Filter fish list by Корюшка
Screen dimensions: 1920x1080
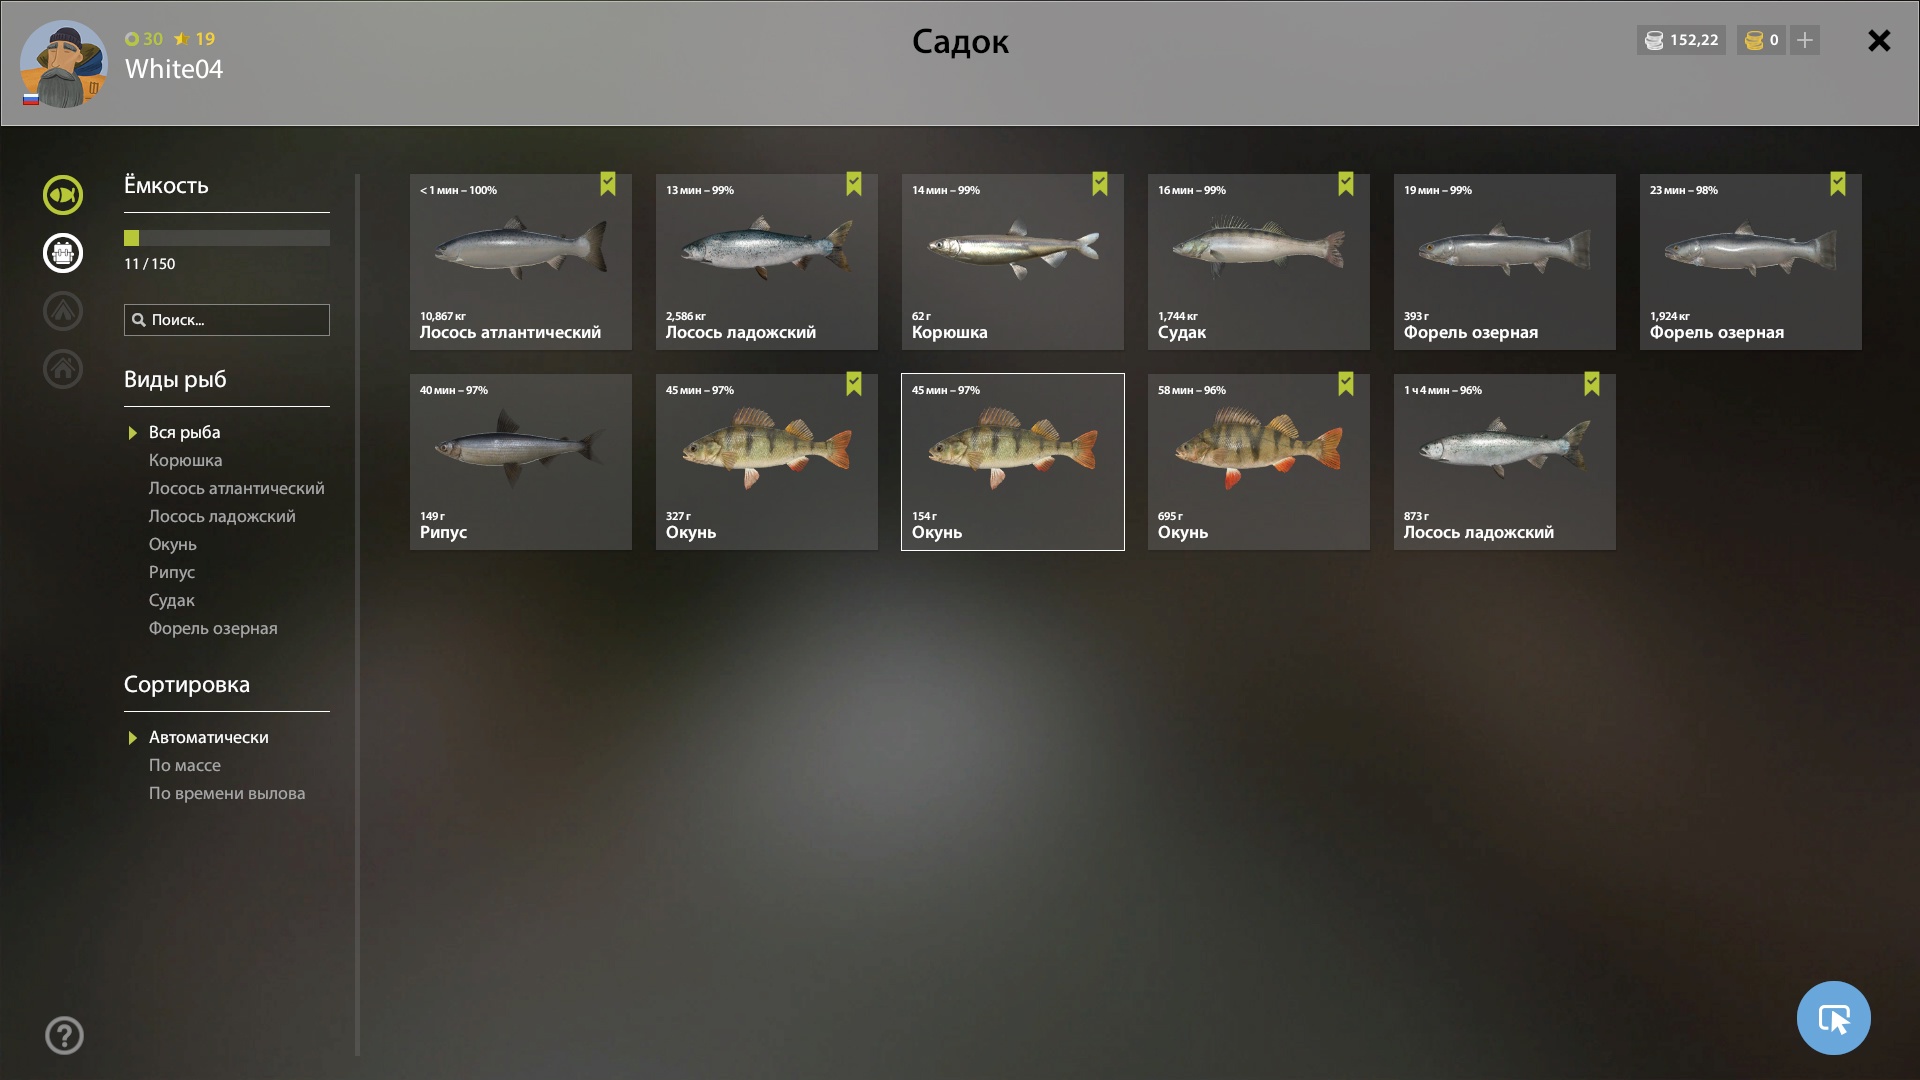[185, 460]
